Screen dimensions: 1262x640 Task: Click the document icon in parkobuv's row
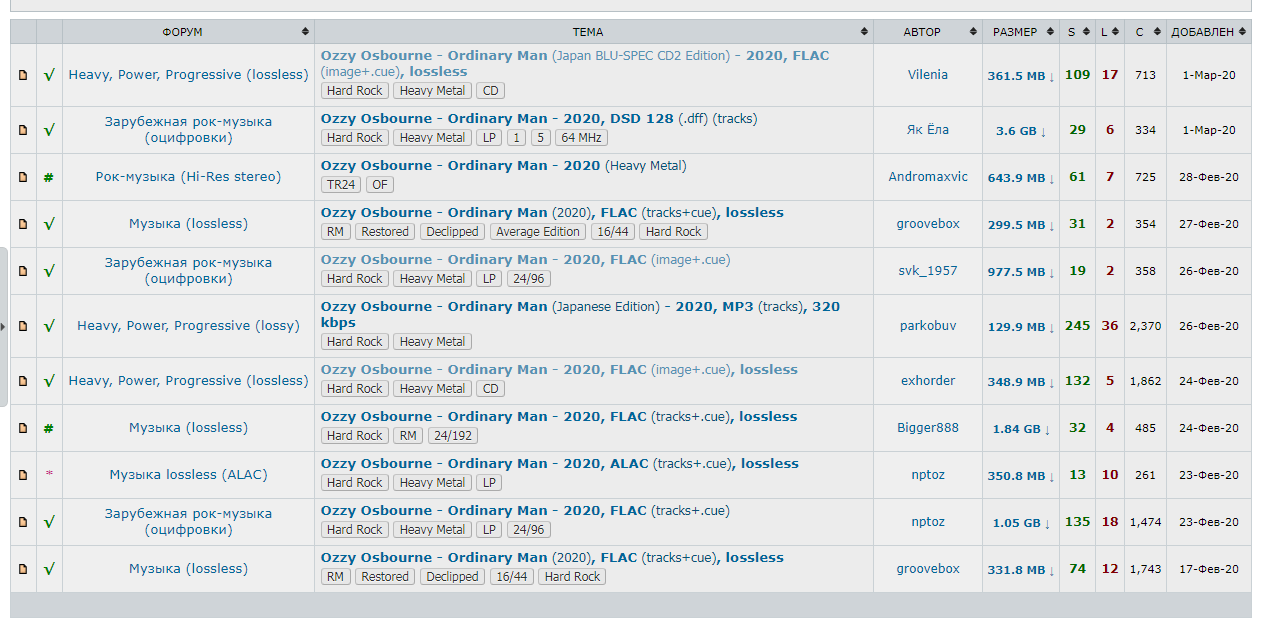(23, 326)
